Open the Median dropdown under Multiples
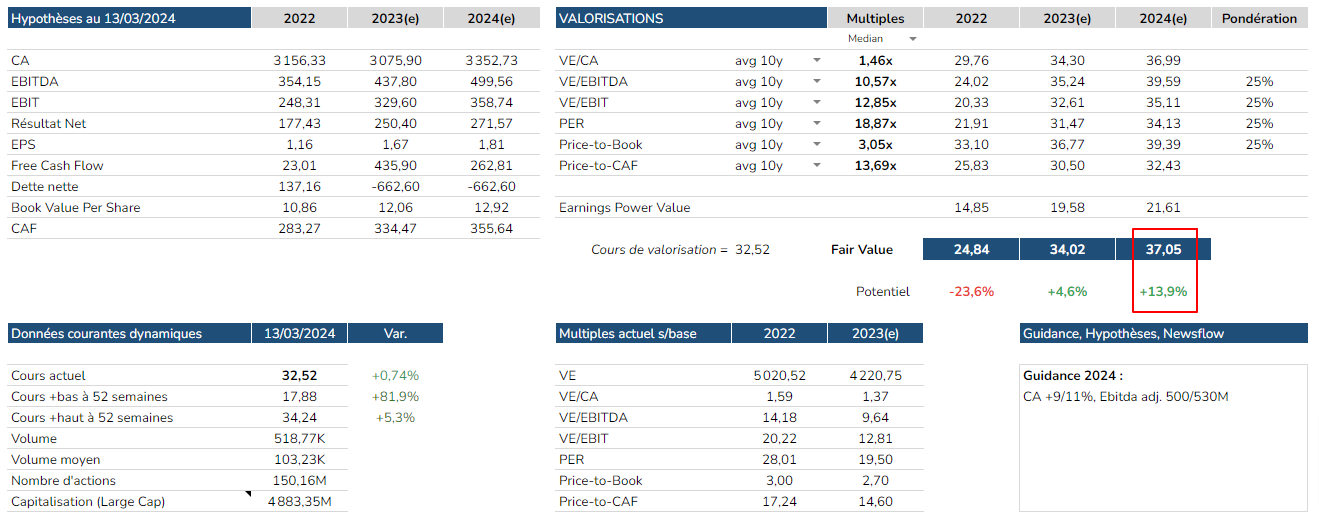 click(912, 39)
